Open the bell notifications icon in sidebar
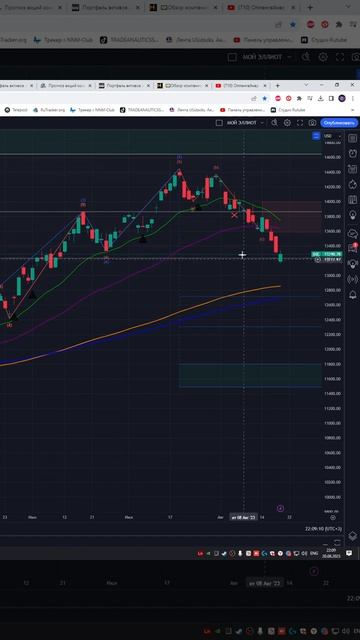Image resolution: width=360 pixels, height=640 pixels. coord(352,295)
